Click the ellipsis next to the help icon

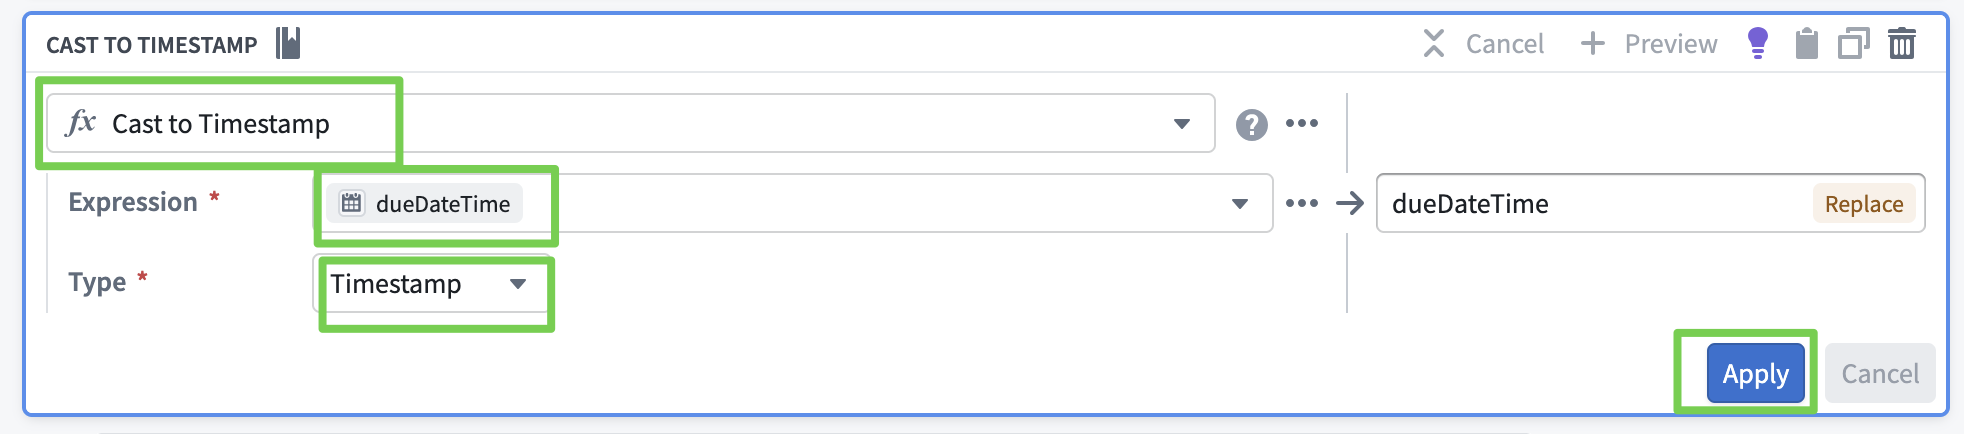pos(1301,124)
